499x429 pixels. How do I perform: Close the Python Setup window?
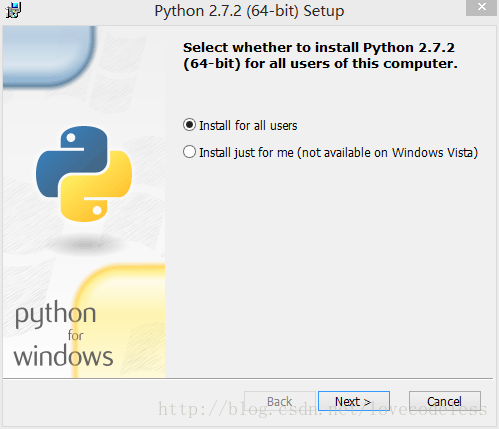click(481, 7)
